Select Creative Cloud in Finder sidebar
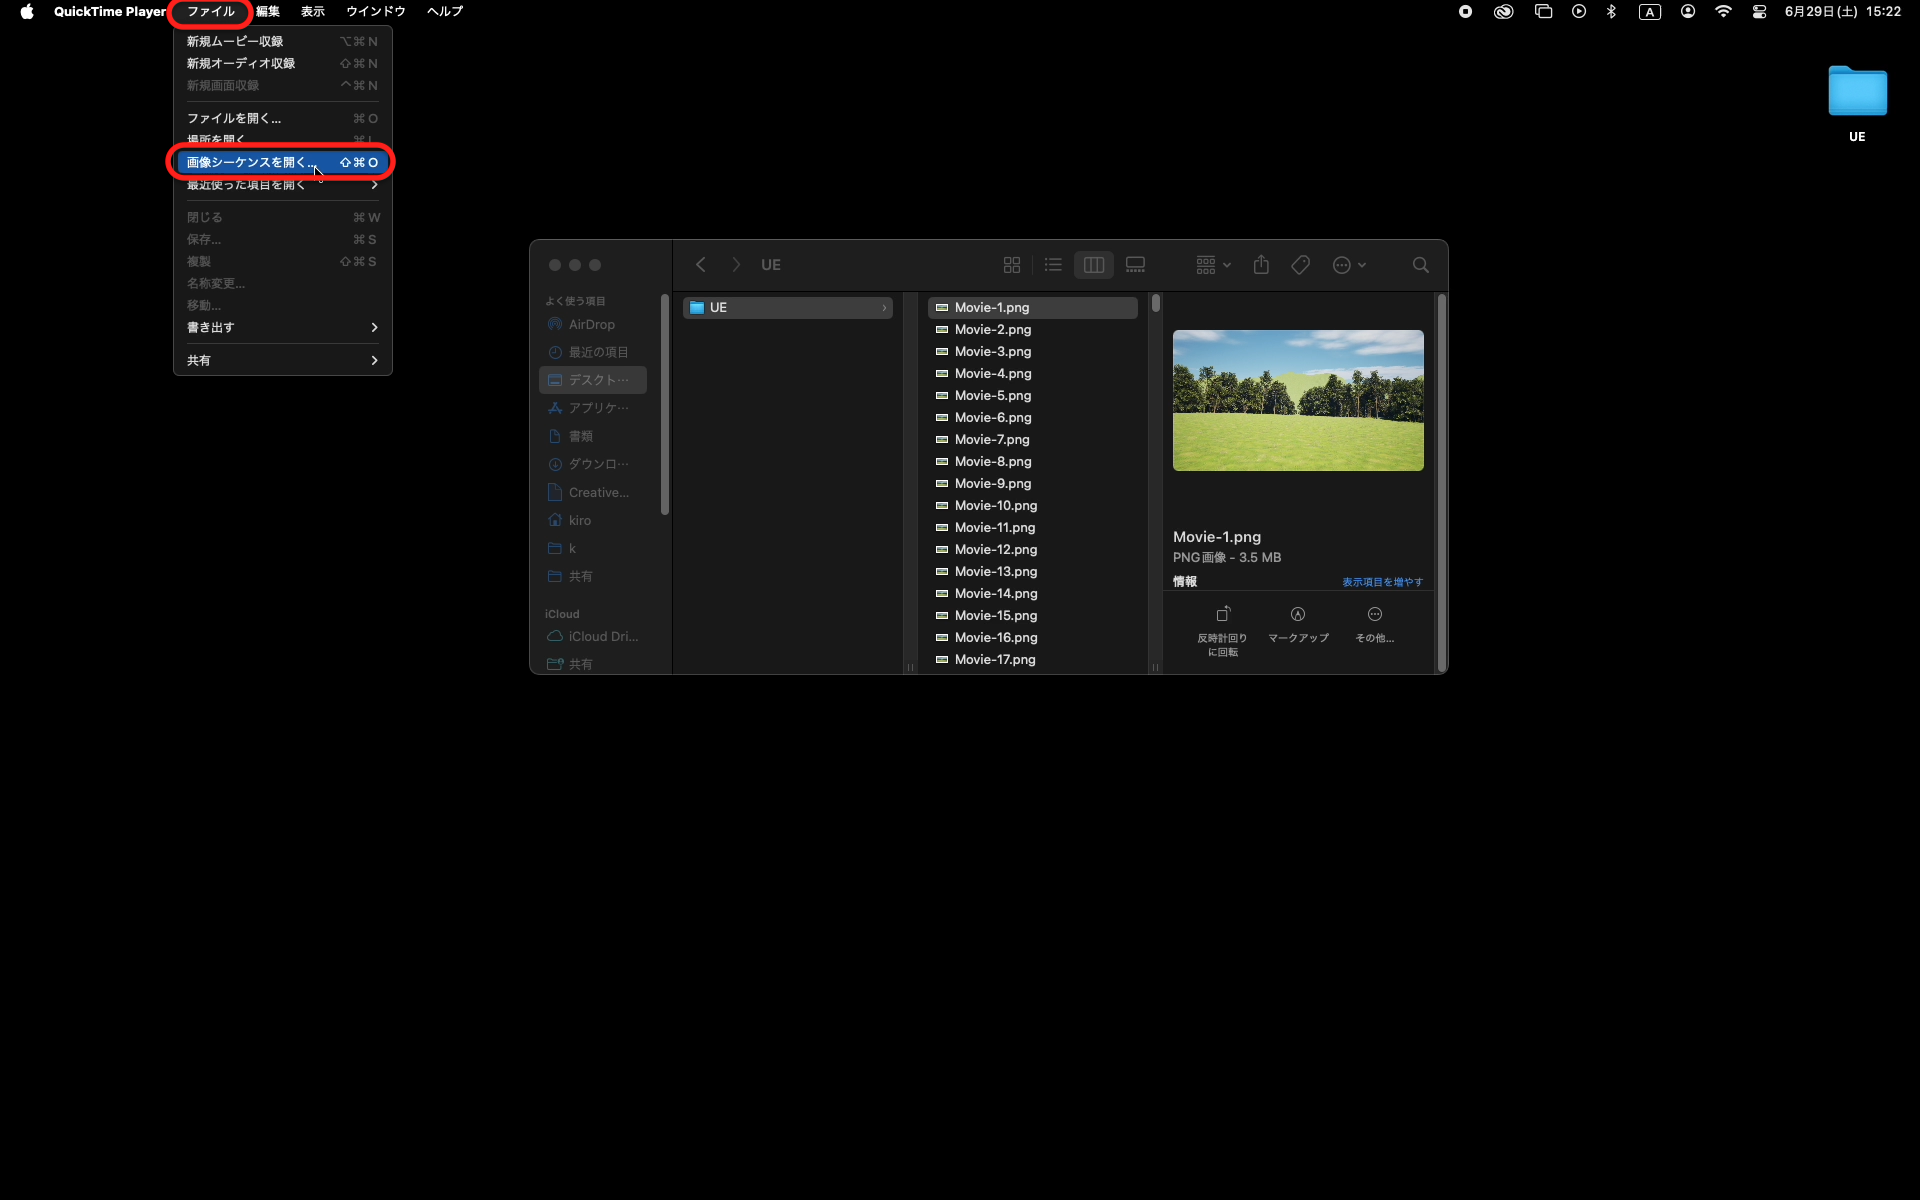Viewport: 1920px width, 1200px height. [593, 492]
